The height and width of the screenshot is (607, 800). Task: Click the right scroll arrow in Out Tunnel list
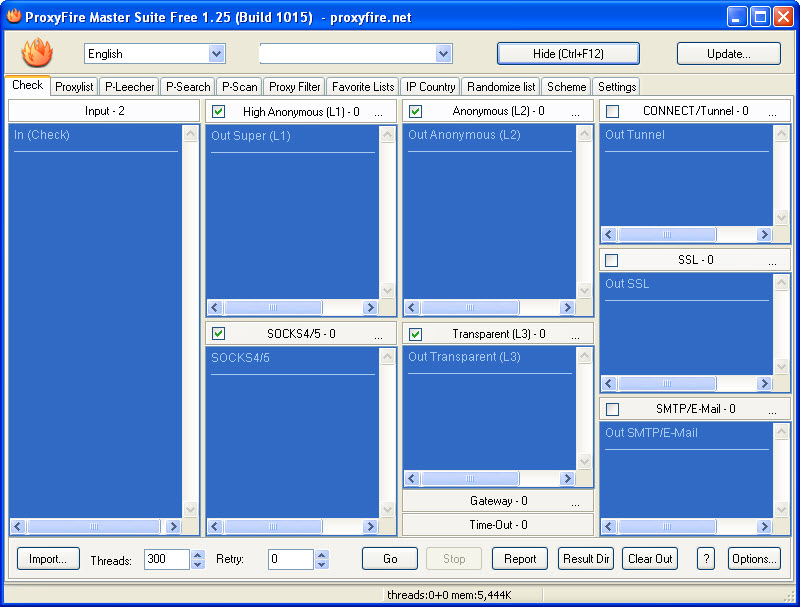(x=764, y=235)
